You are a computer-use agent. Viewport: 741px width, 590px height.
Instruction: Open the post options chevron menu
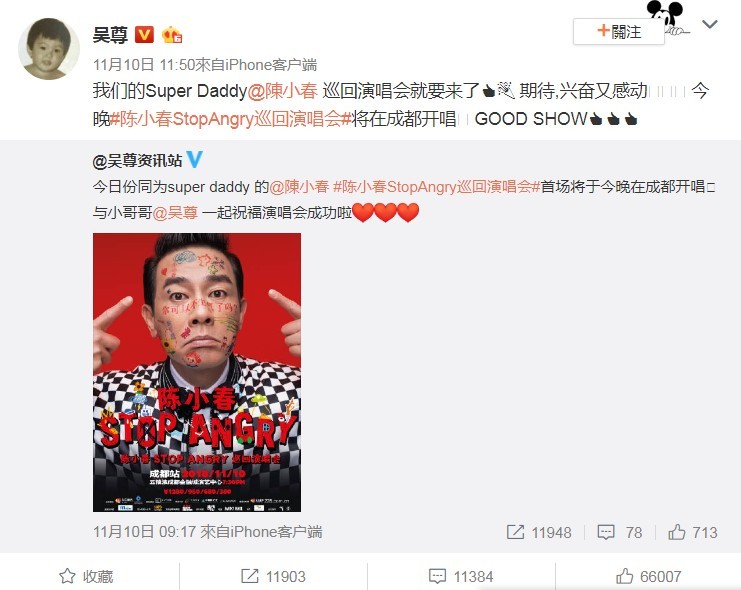pyautogui.click(x=710, y=24)
